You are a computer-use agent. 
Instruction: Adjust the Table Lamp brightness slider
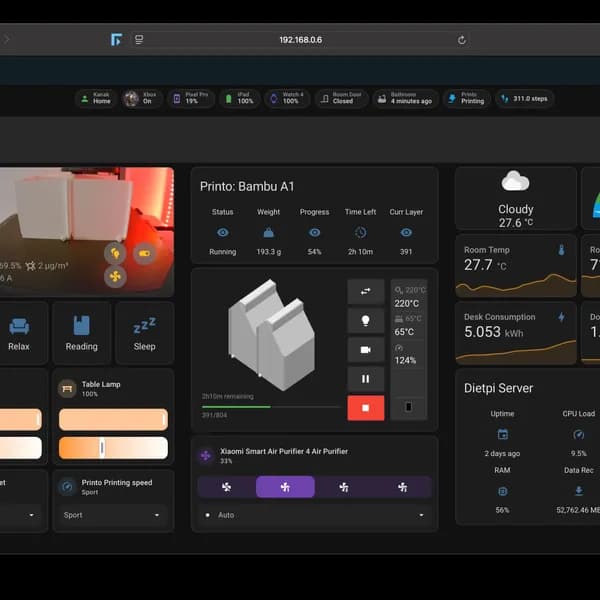pos(113,419)
